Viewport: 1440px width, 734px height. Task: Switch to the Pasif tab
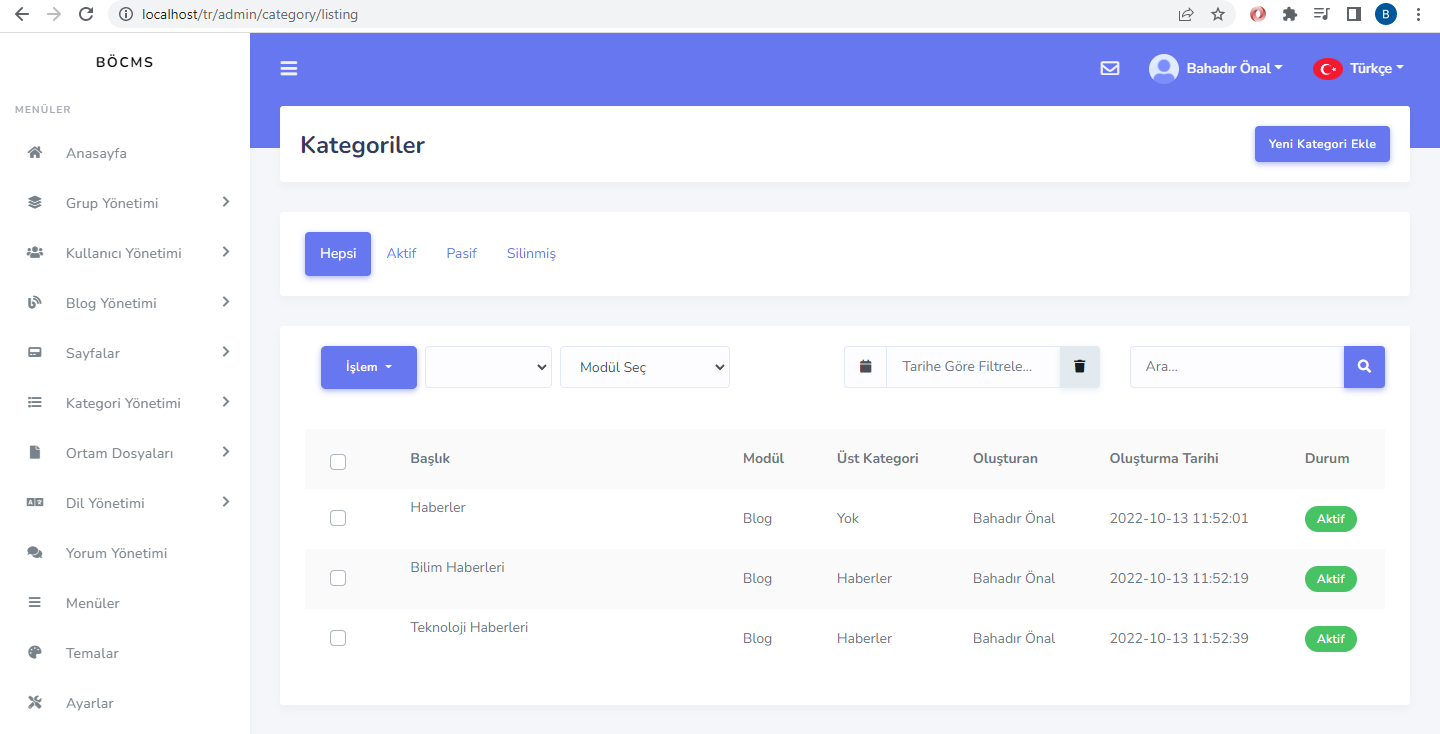(461, 253)
